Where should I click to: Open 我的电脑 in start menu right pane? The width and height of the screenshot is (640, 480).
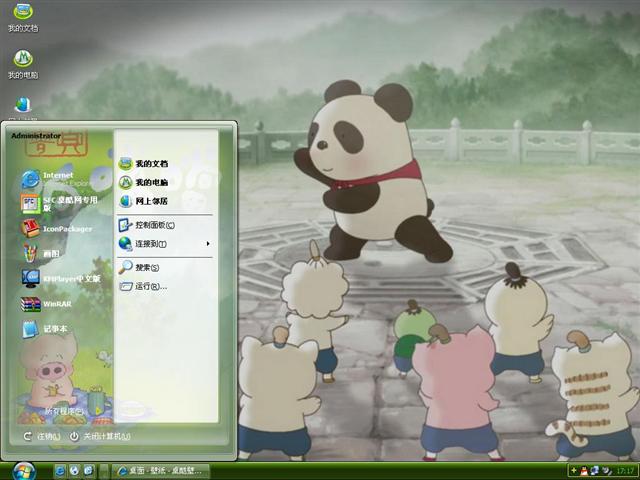144,182
